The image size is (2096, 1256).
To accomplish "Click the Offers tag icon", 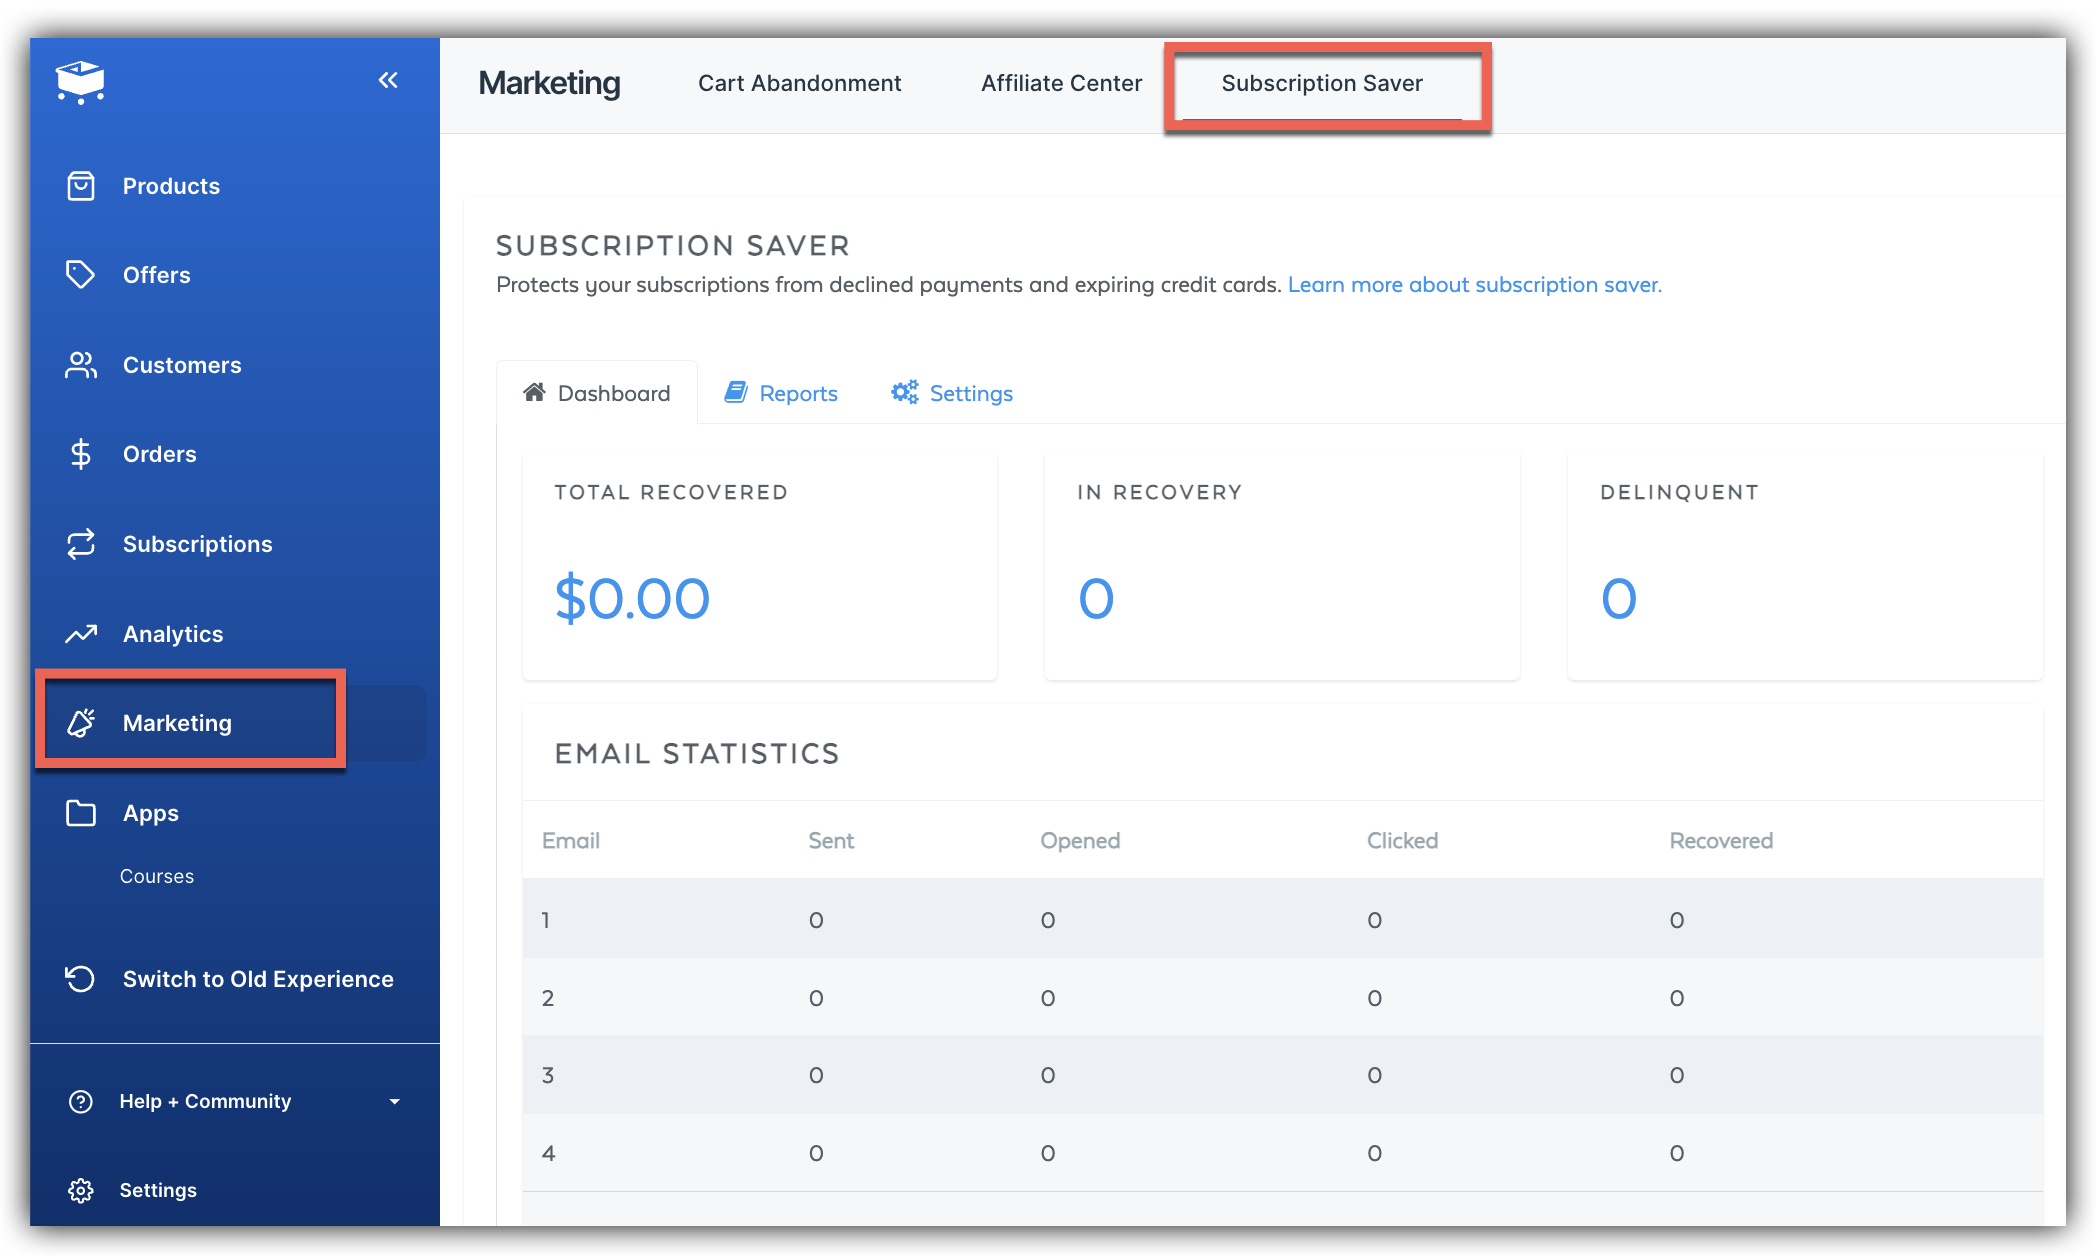I will point(80,274).
